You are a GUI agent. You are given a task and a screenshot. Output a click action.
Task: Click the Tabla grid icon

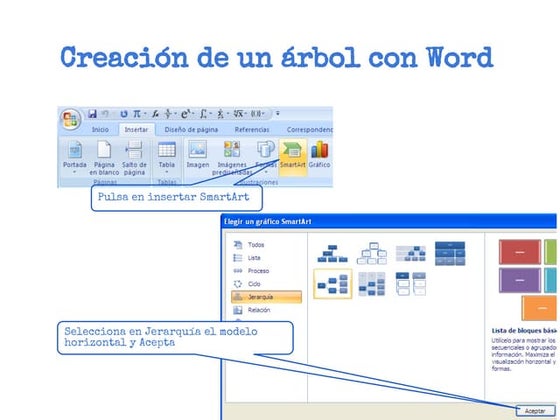coord(167,150)
